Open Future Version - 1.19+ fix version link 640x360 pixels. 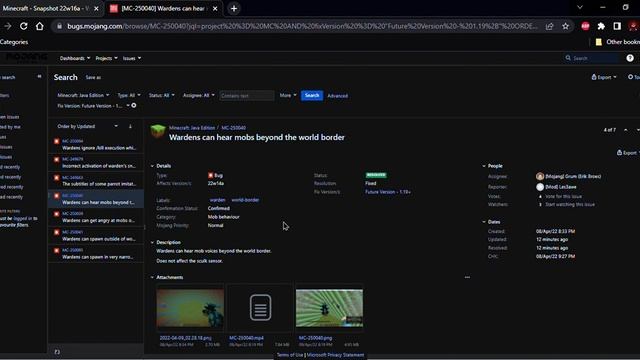[x=388, y=192]
